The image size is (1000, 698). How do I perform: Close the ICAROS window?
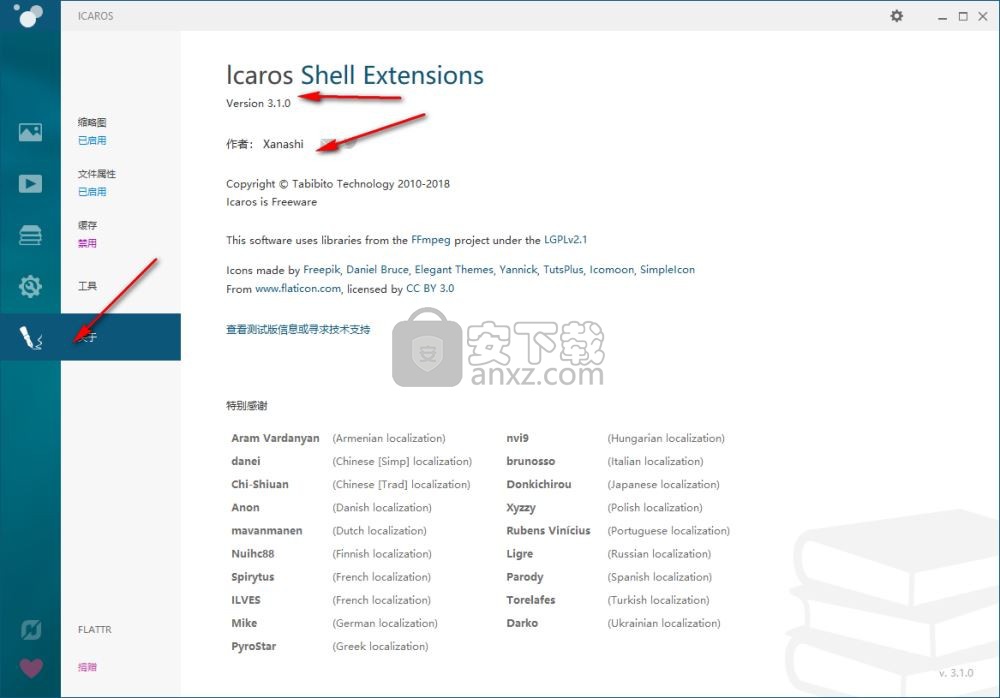coord(983,17)
